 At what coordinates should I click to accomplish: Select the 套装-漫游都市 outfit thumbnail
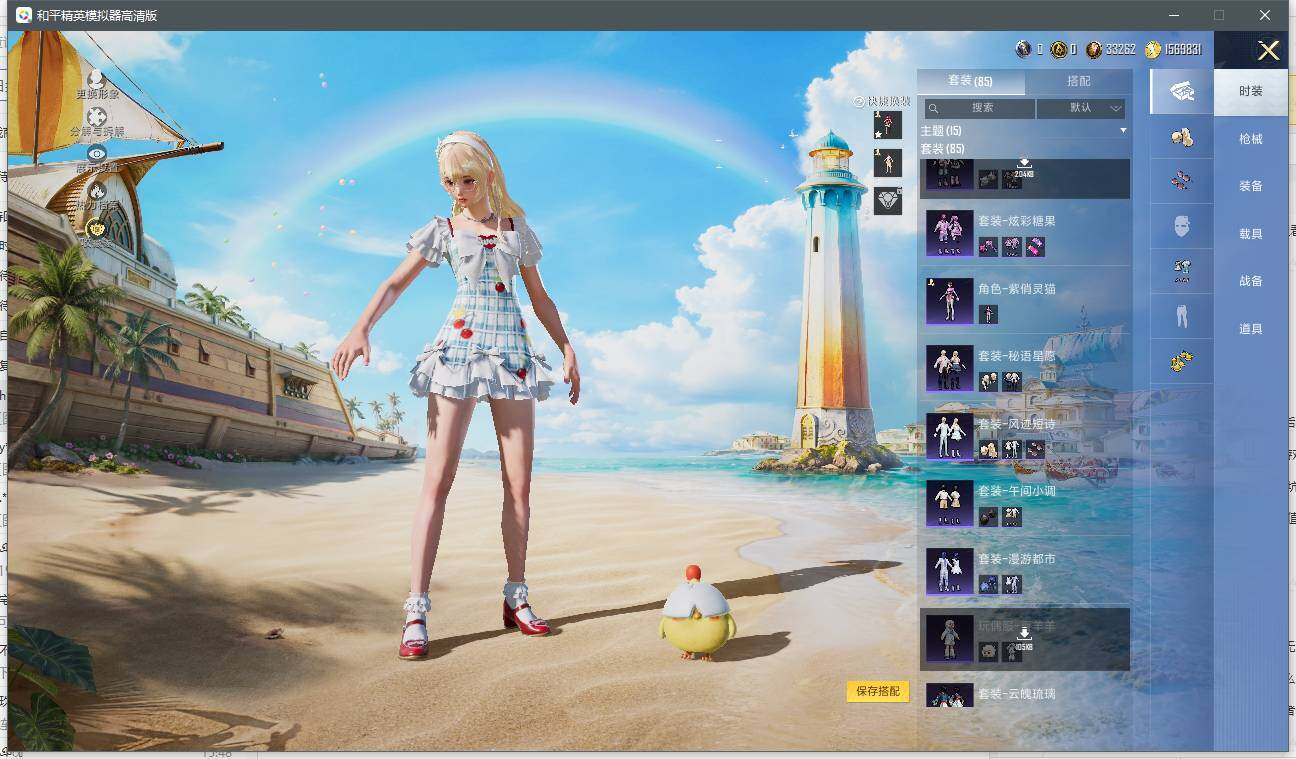point(949,571)
